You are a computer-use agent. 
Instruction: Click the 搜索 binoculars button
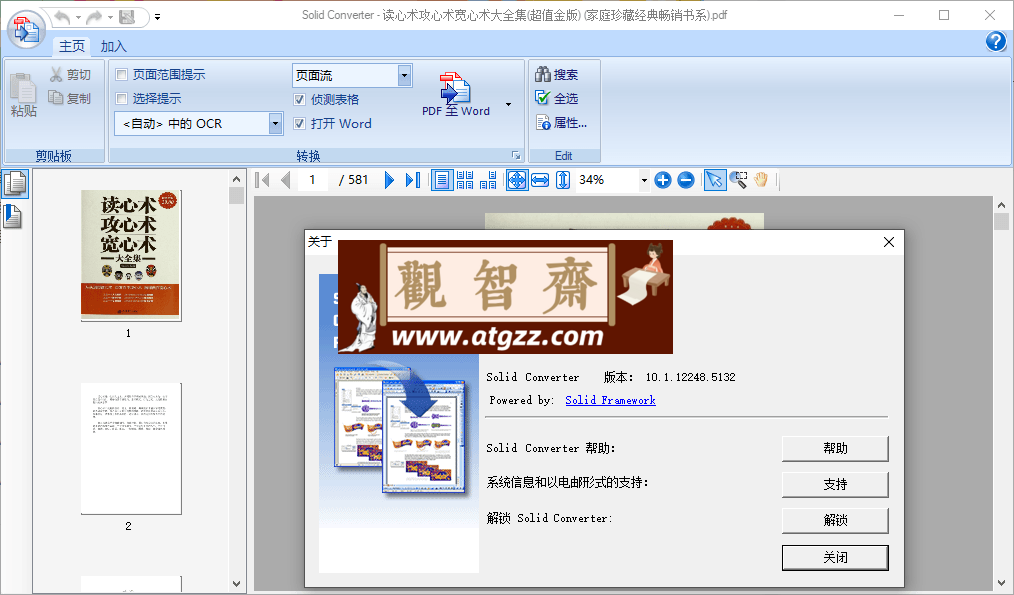(557, 75)
